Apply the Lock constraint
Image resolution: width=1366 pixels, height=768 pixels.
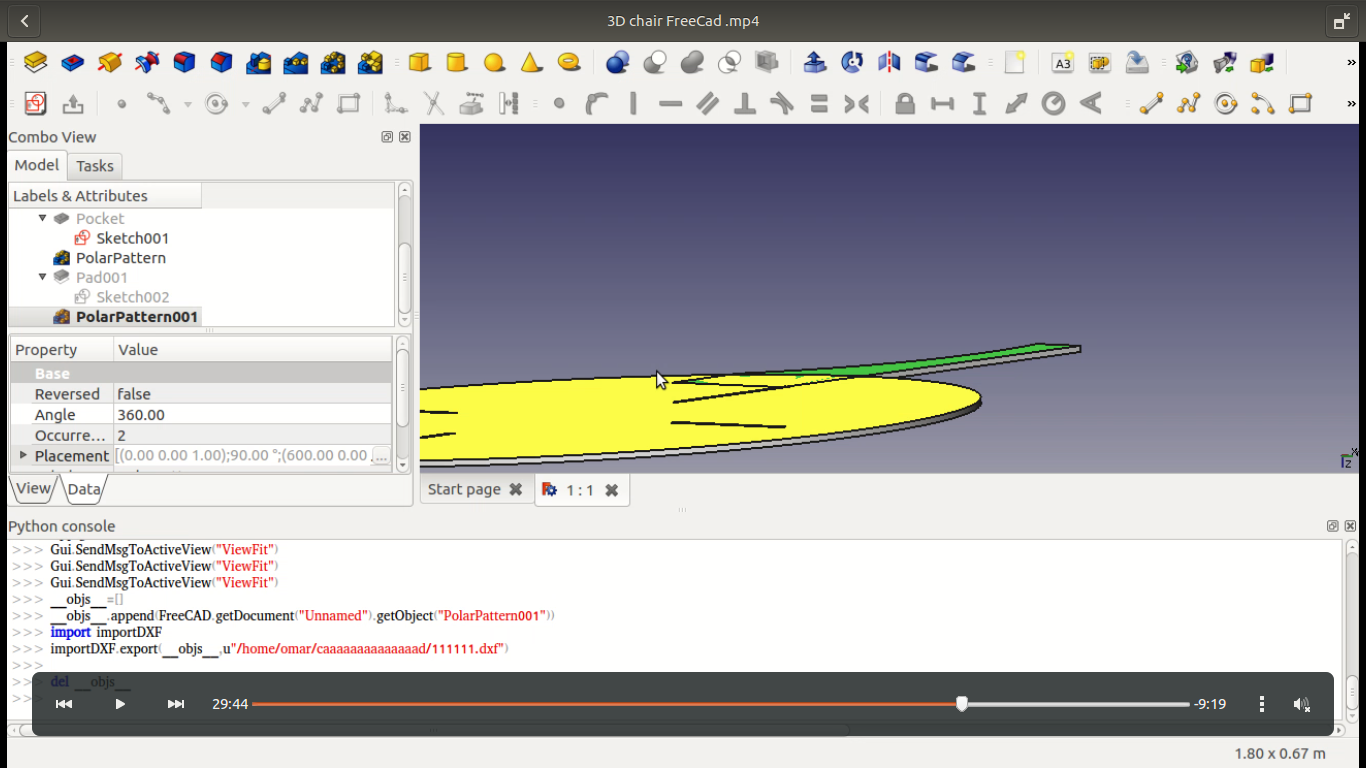click(905, 103)
